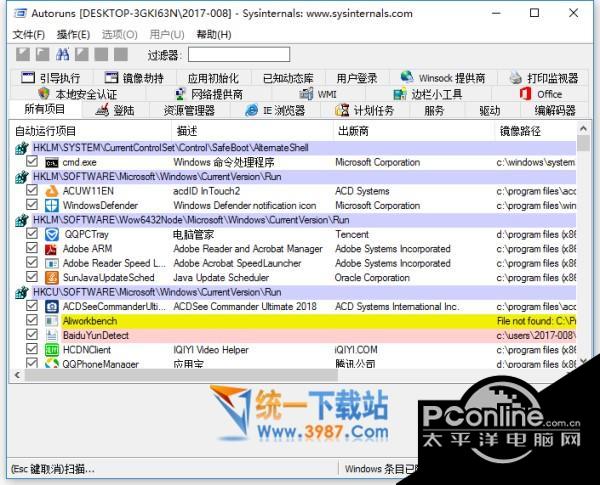The image size is (600, 485).
Task: Open the IE 浏览器 tab
Action: pyautogui.click(x=276, y=111)
